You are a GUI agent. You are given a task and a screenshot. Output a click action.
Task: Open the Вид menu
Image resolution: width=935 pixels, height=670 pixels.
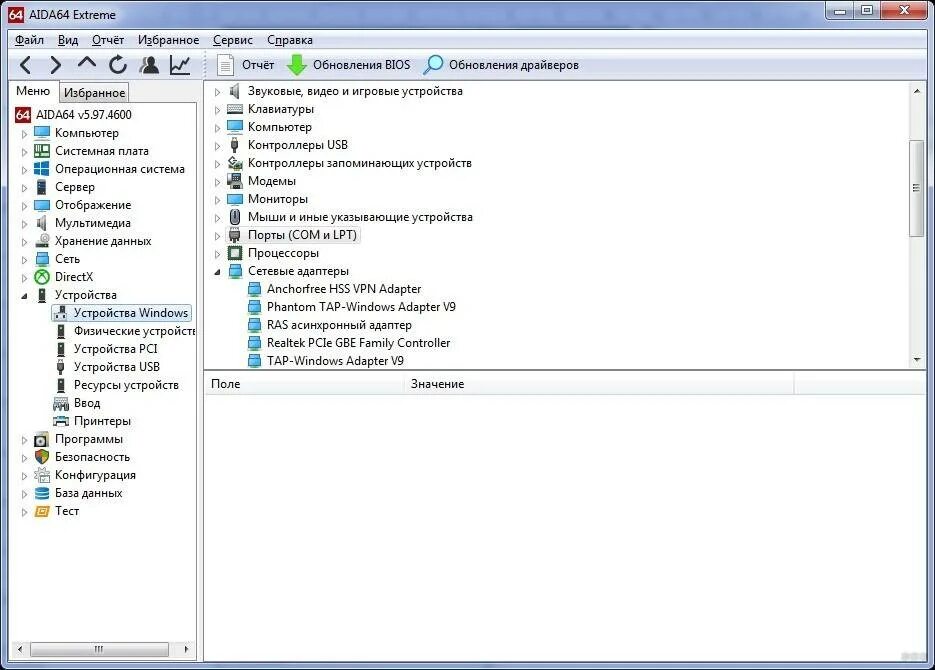[68, 40]
